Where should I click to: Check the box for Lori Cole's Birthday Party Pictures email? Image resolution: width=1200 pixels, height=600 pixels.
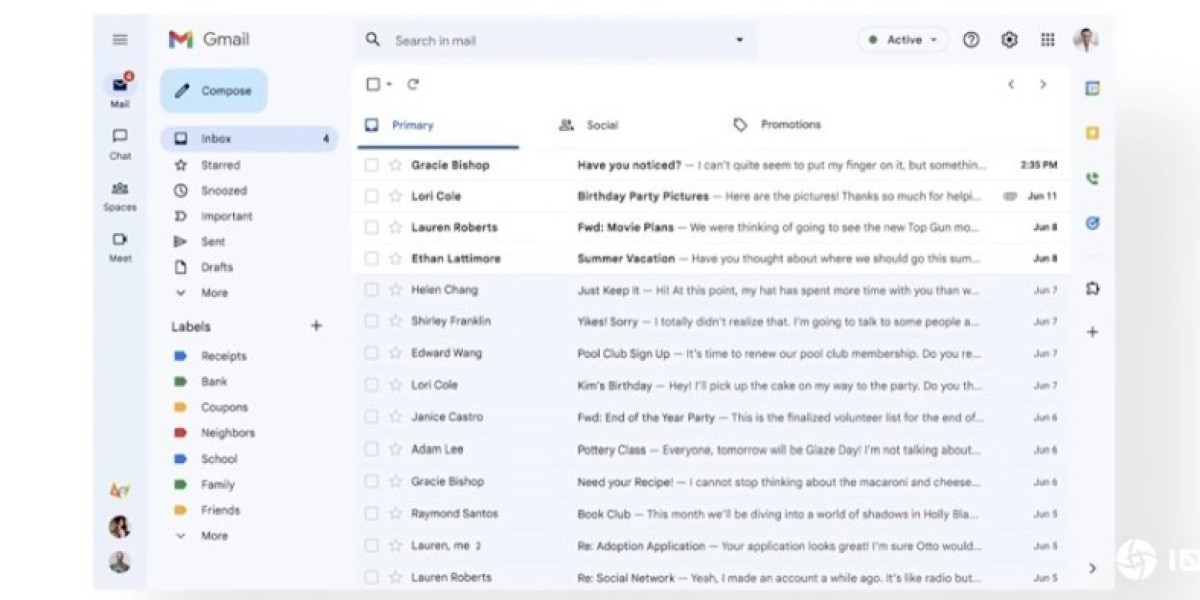click(x=371, y=196)
